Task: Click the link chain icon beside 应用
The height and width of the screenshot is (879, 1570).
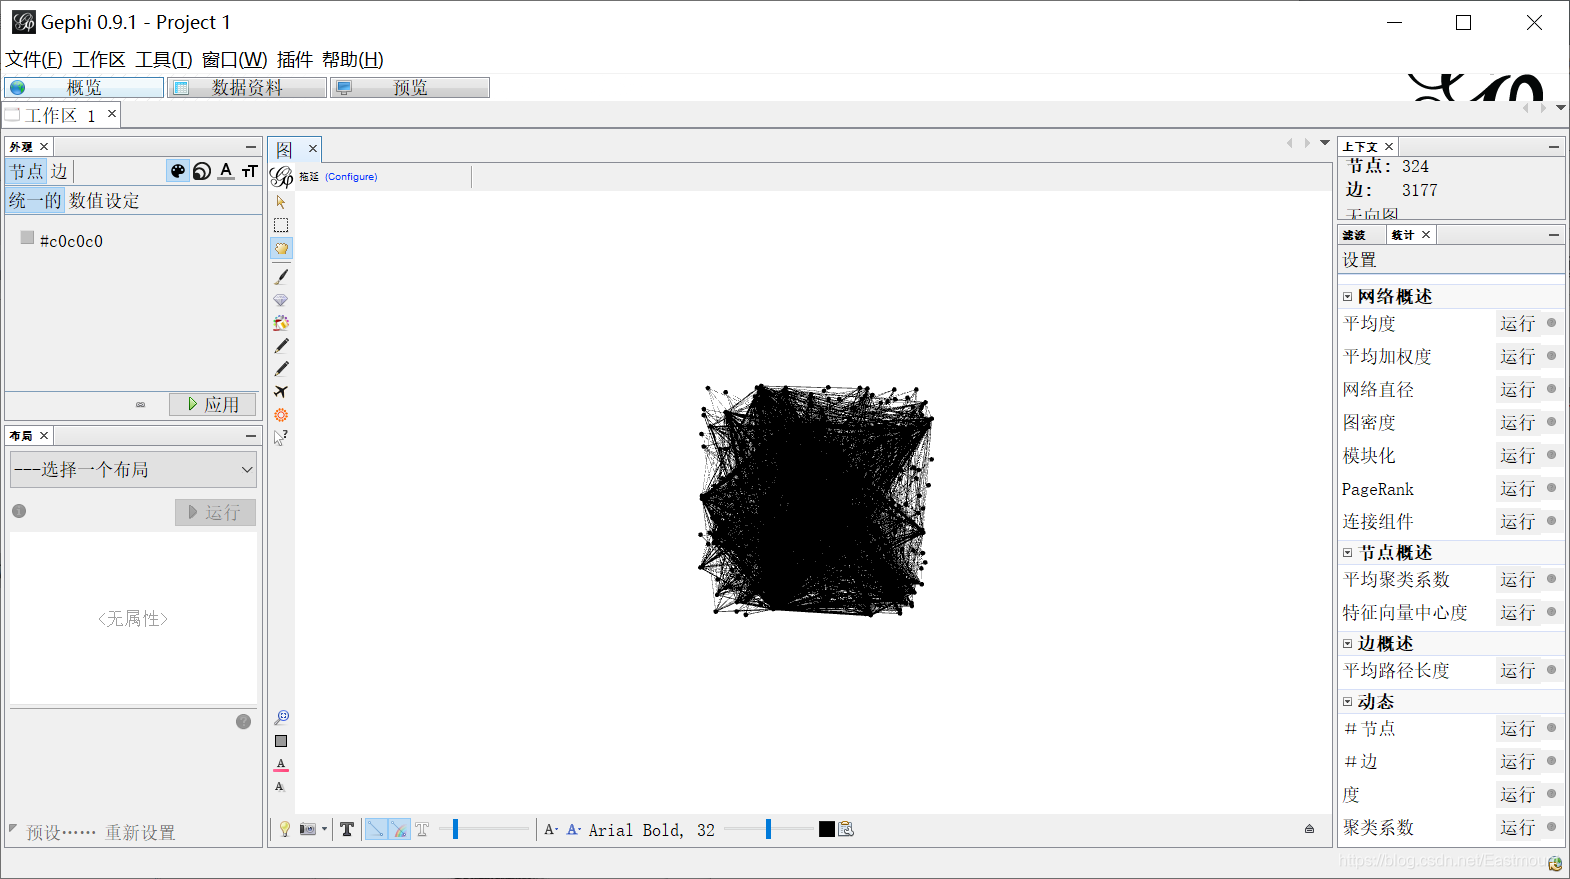Action: coord(140,405)
